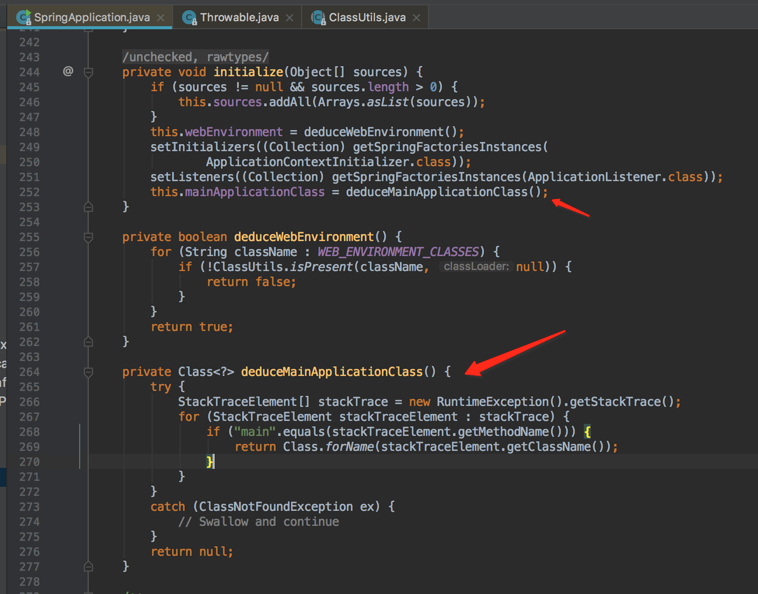This screenshot has width=758, height=594.
Task: Click the @ gutter icon at line 244
Action: point(68,72)
